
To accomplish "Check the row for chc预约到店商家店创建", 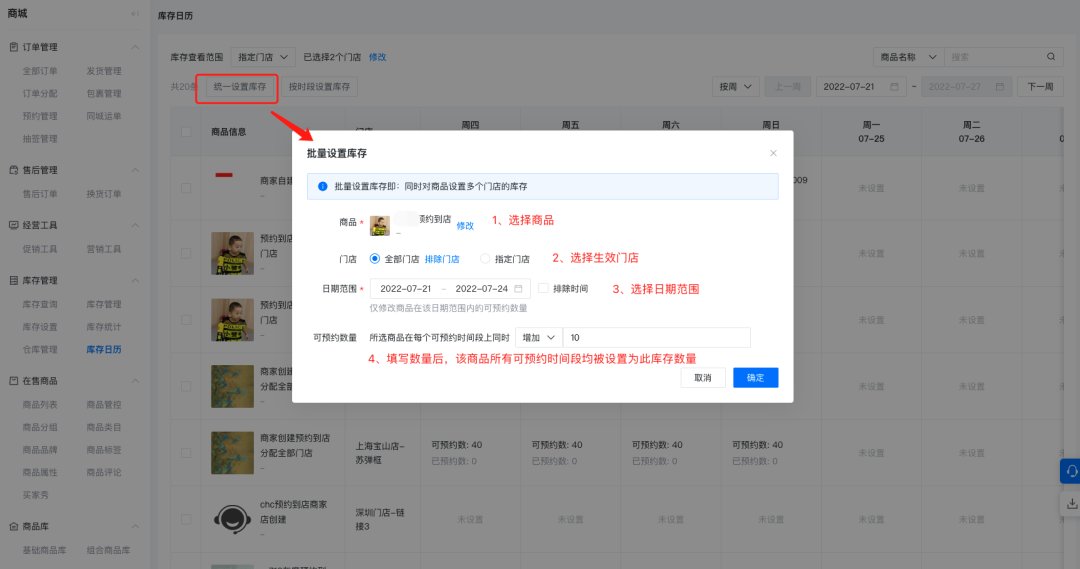I will [186, 519].
